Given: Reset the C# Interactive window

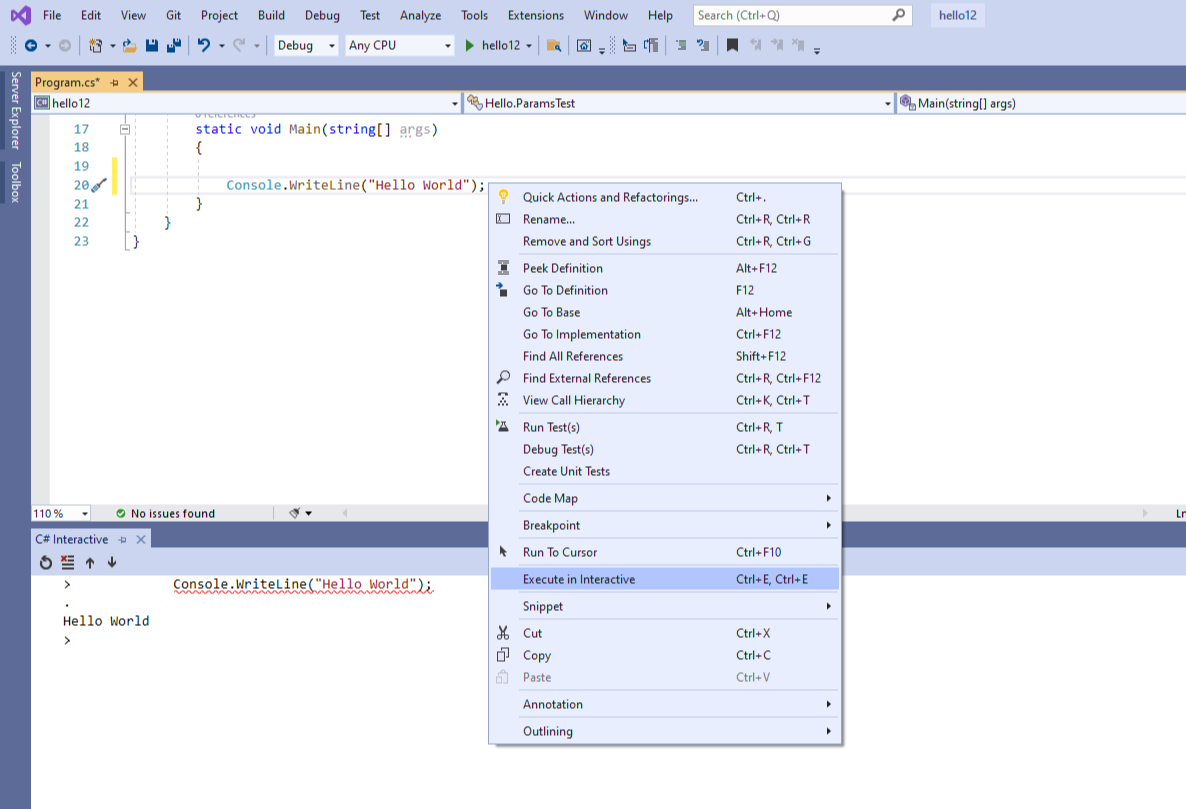Looking at the screenshot, I should tap(46, 562).
